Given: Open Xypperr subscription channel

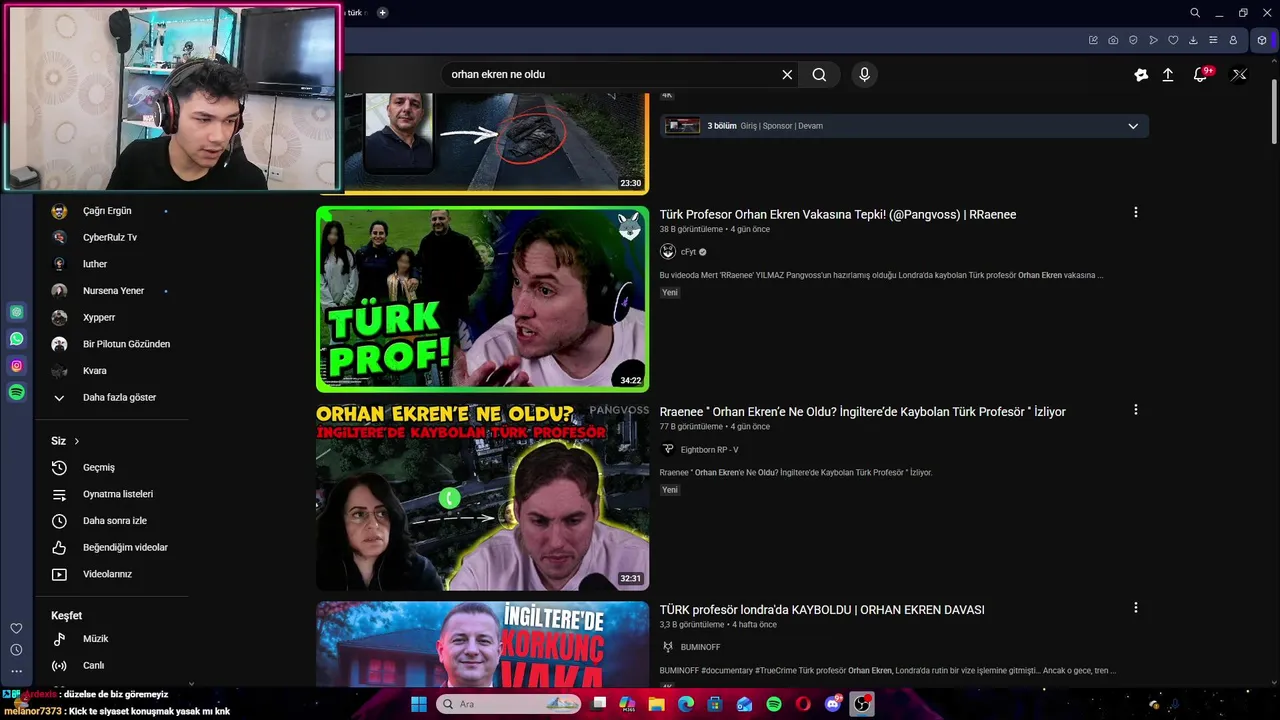Looking at the screenshot, I should click(x=99, y=317).
